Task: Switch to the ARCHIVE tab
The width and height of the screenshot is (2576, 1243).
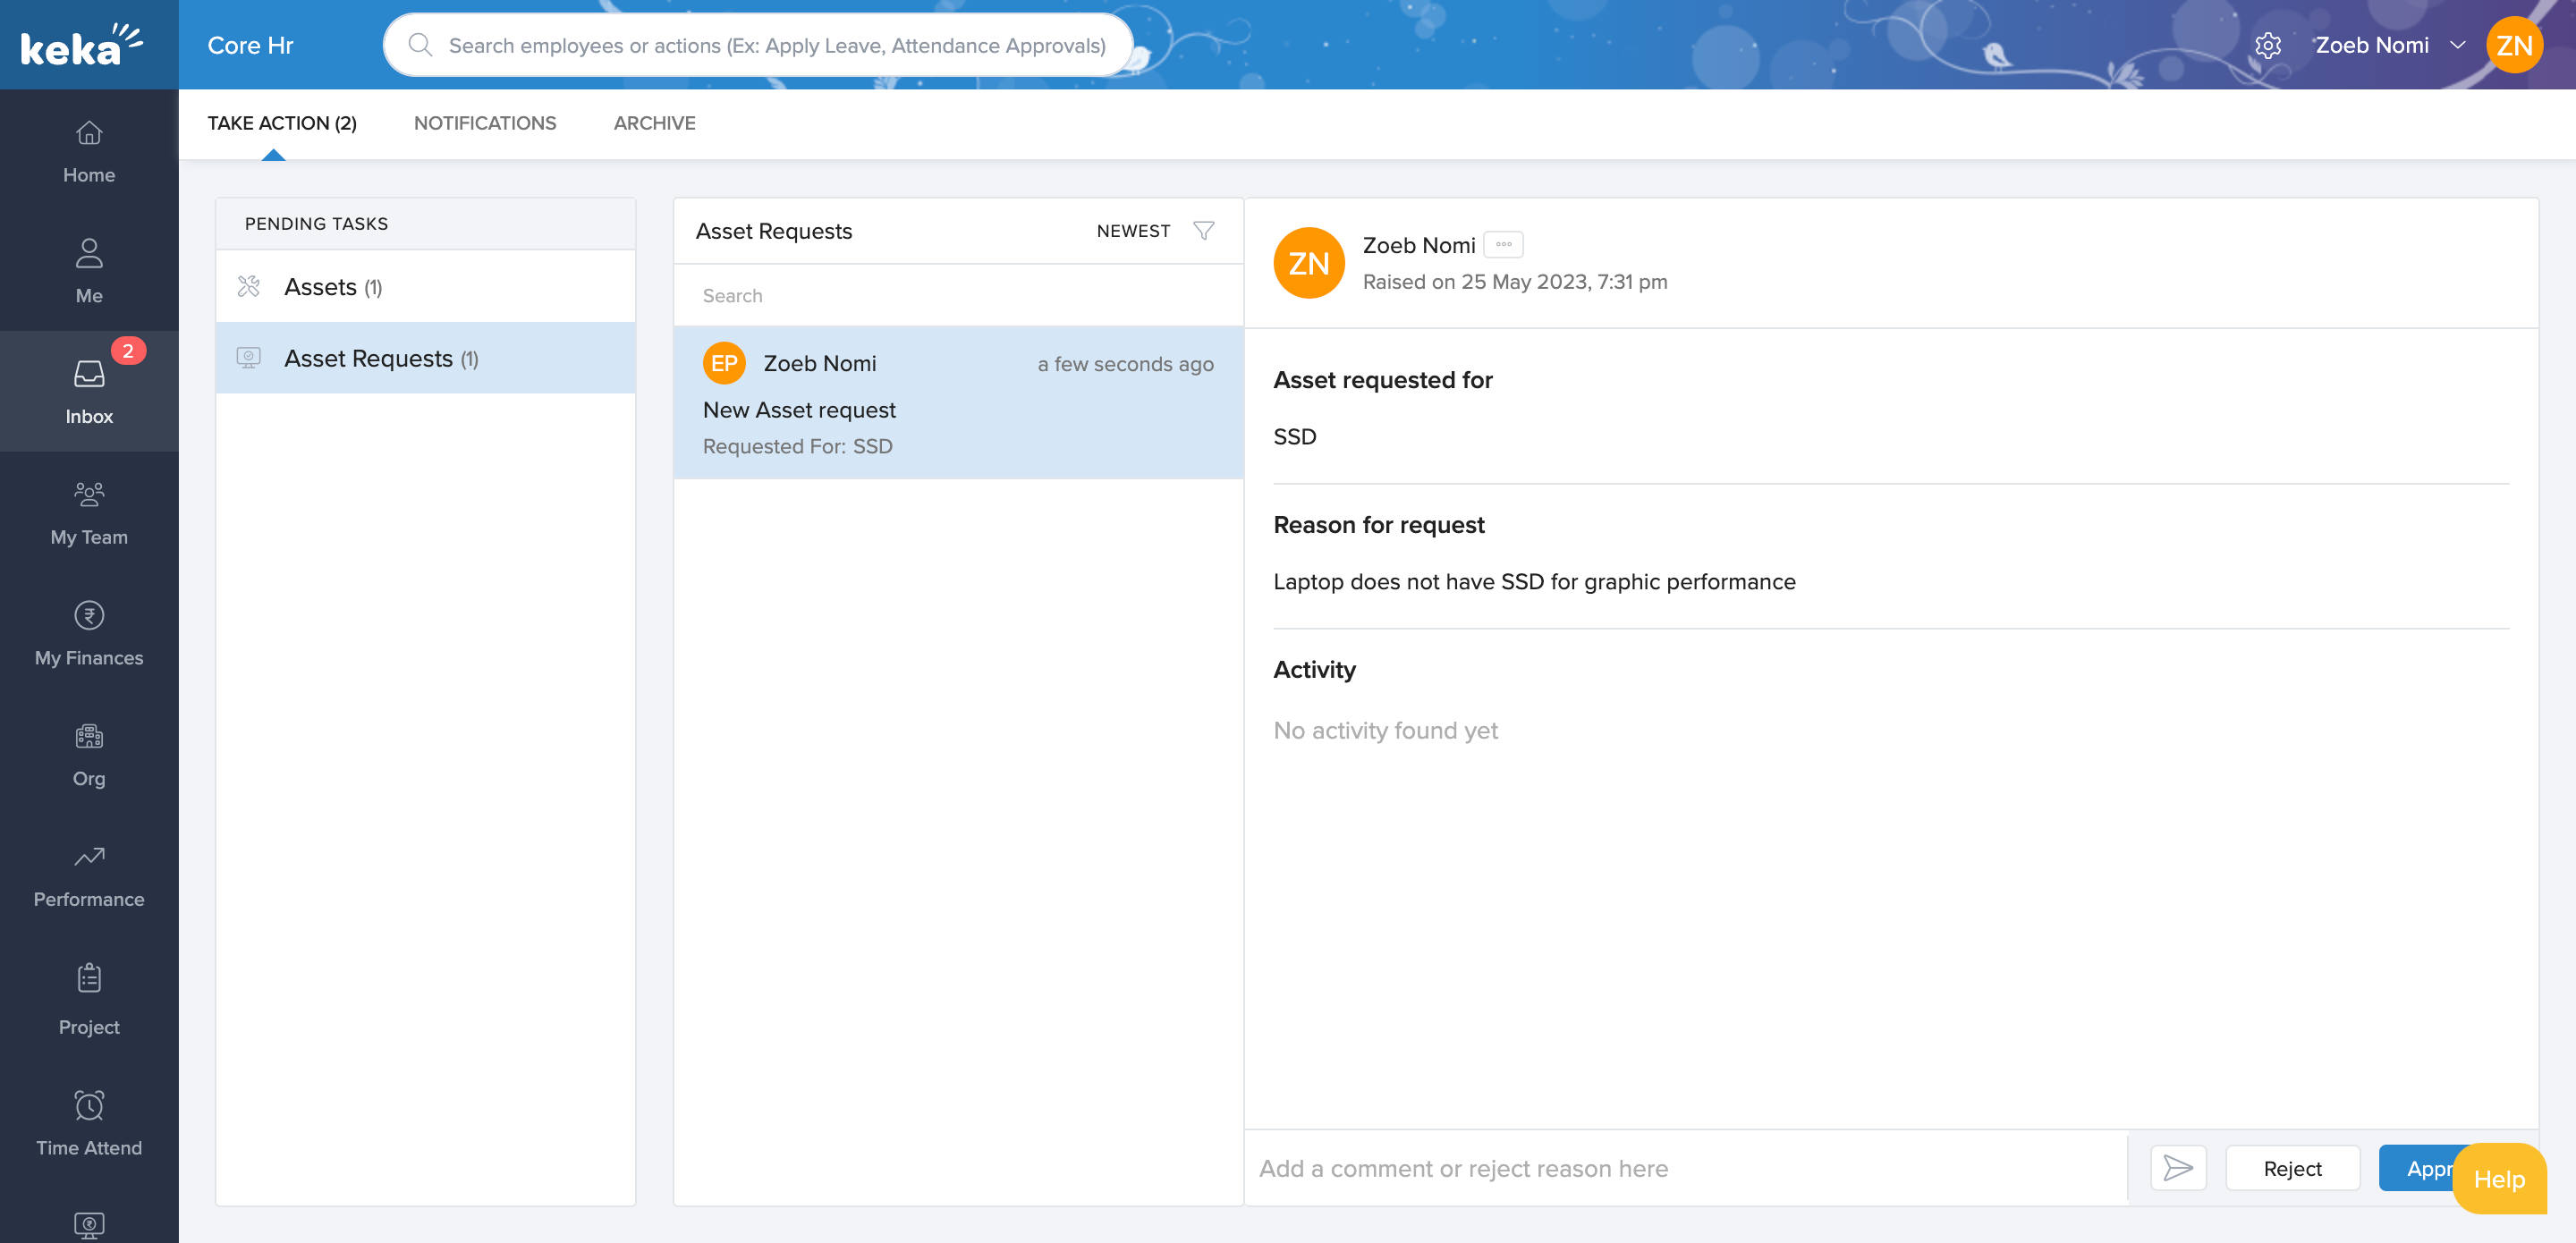Action: coord(654,123)
